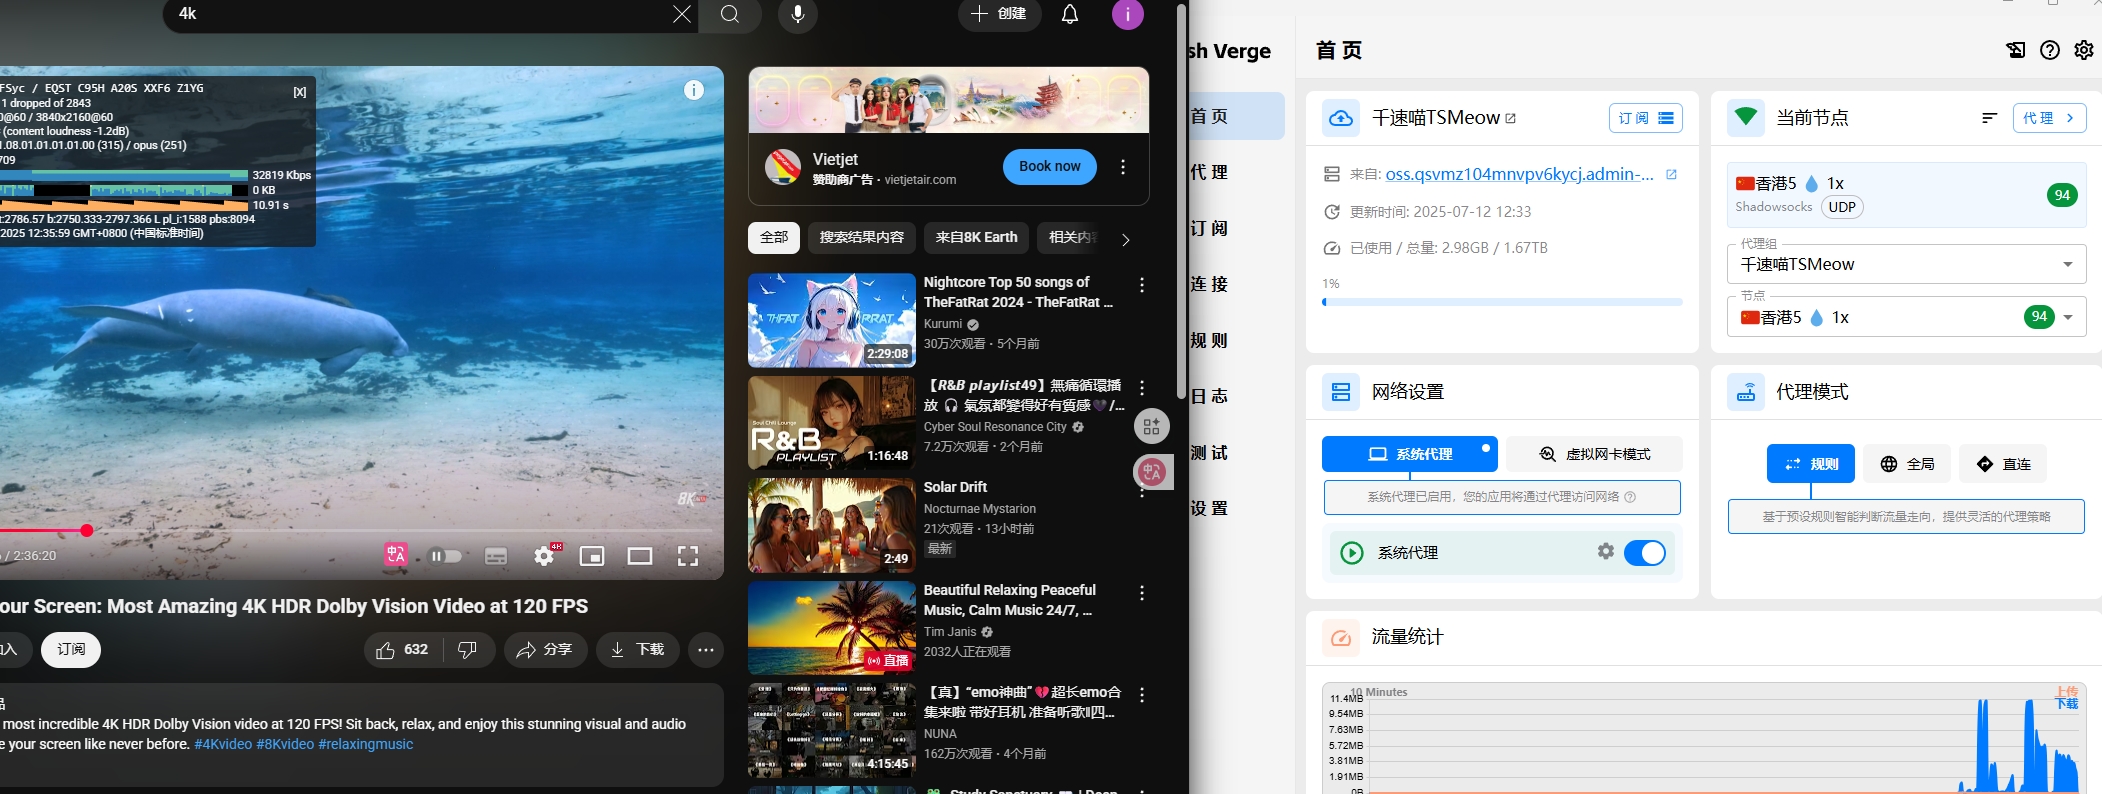The width and height of the screenshot is (2102, 794).
Task: Select the 全部 filter chip
Action: [x=774, y=238]
